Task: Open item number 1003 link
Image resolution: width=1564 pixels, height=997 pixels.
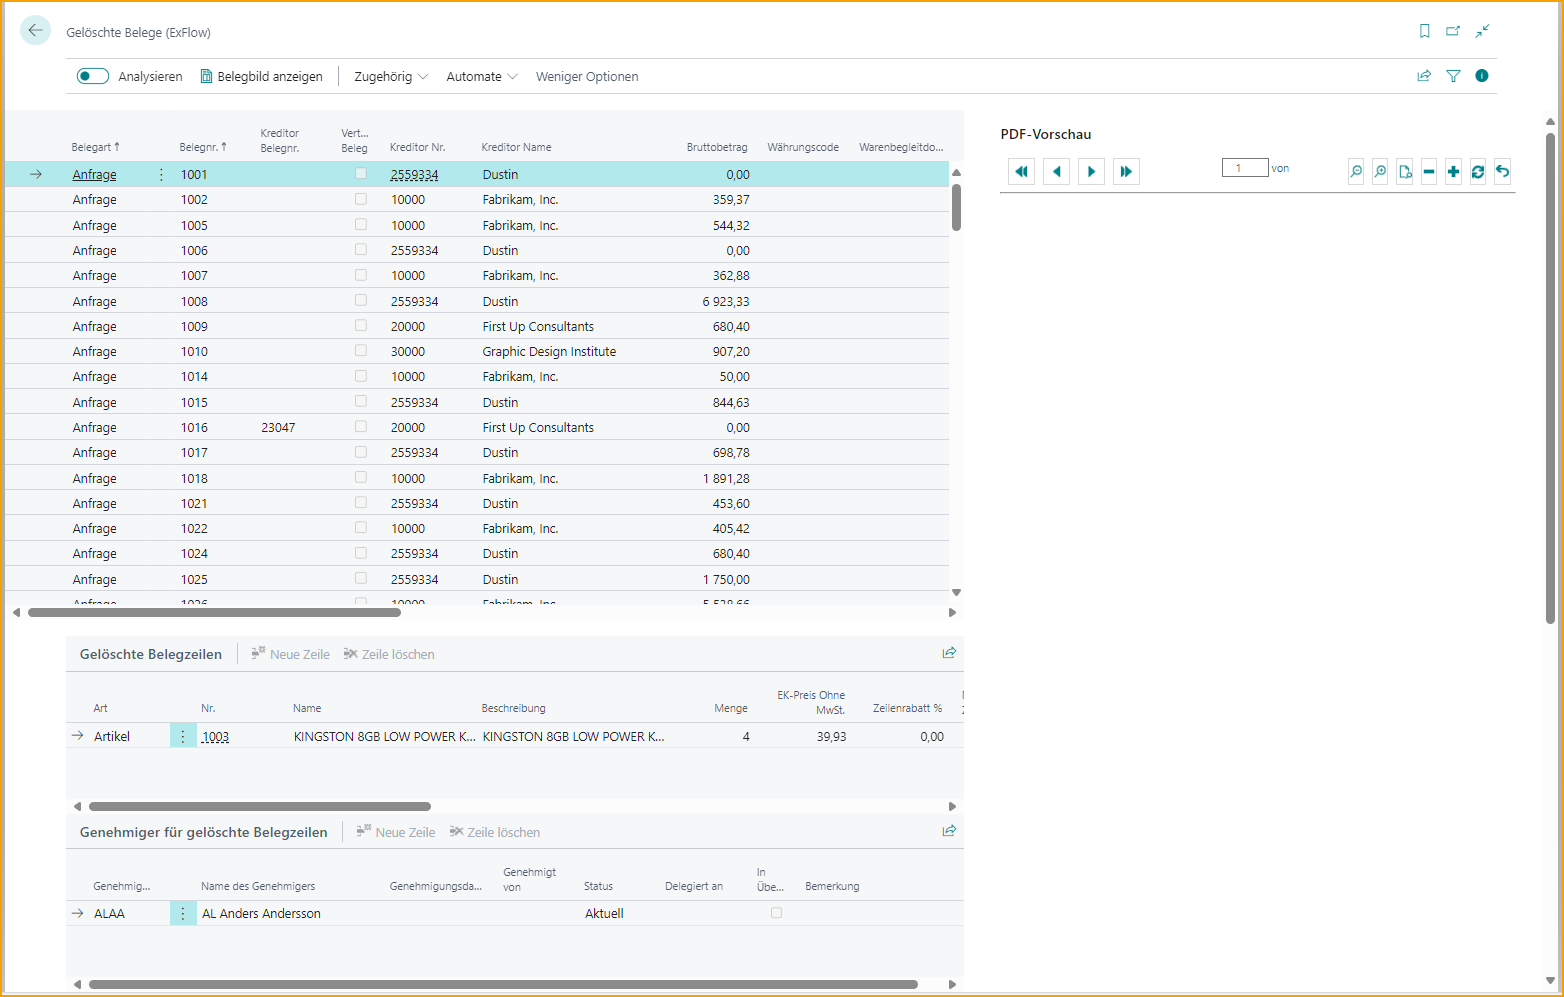Action: pos(215,736)
